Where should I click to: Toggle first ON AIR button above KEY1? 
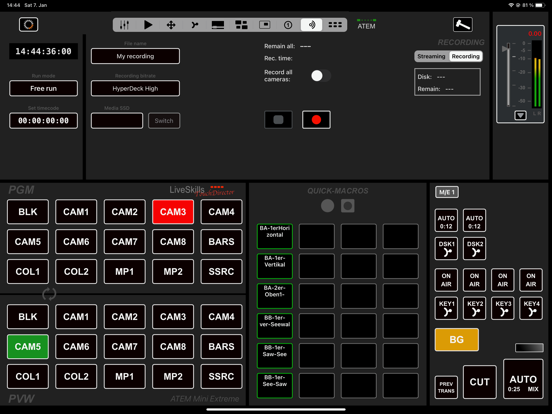click(446, 280)
